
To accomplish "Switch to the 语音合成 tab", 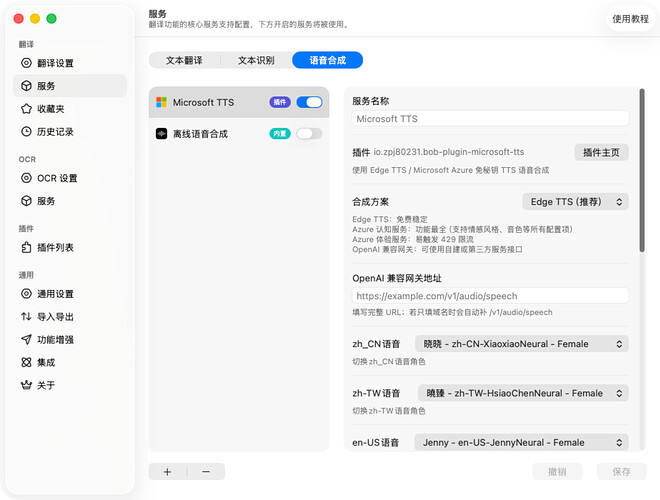I will [327, 60].
